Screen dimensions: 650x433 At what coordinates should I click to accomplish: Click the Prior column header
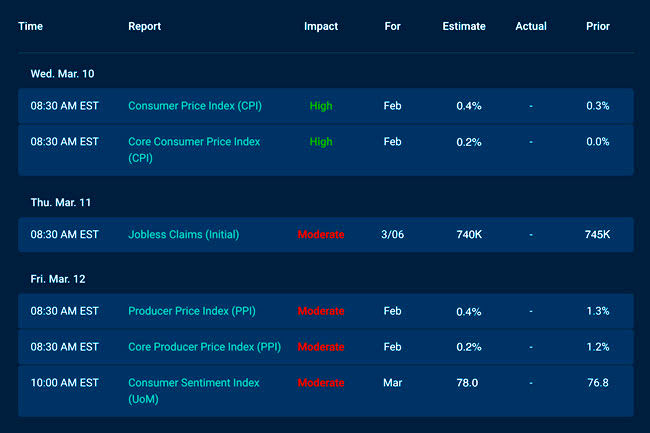click(x=597, y=26)
